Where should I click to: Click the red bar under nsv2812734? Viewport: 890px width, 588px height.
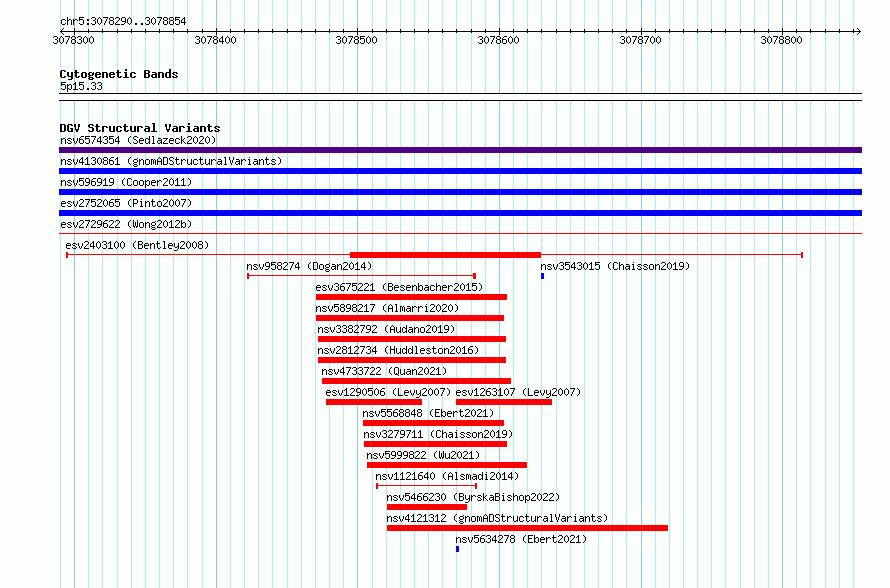pyautogui.click(x=412, y=360)
